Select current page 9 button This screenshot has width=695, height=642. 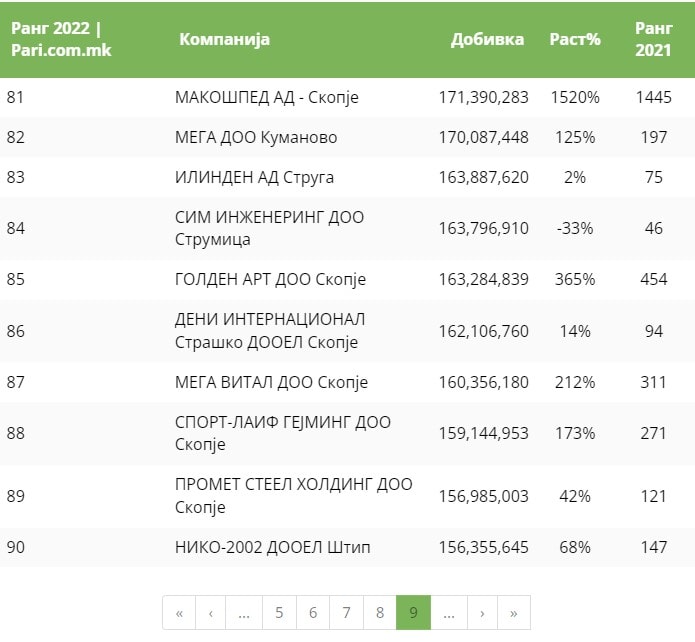414,613
